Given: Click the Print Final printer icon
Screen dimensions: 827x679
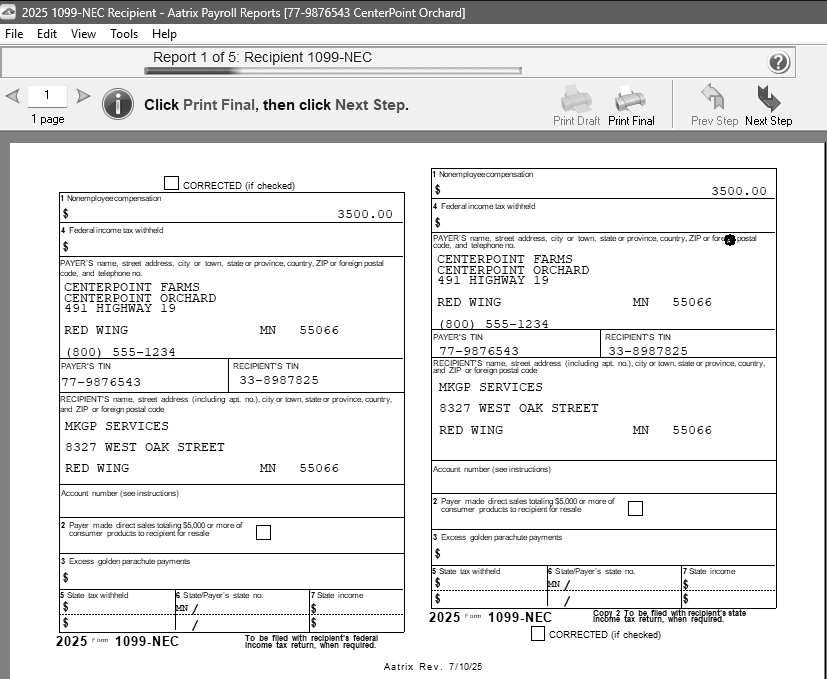Looking at the screenshot, I should (x=630, y=99).
